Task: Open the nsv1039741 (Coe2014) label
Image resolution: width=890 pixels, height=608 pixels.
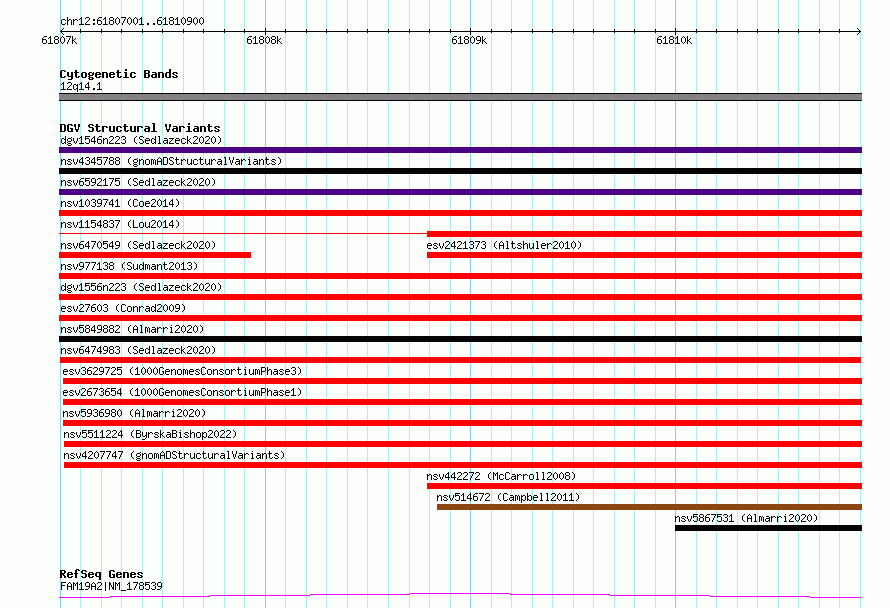Action: [x=120, y=203]
